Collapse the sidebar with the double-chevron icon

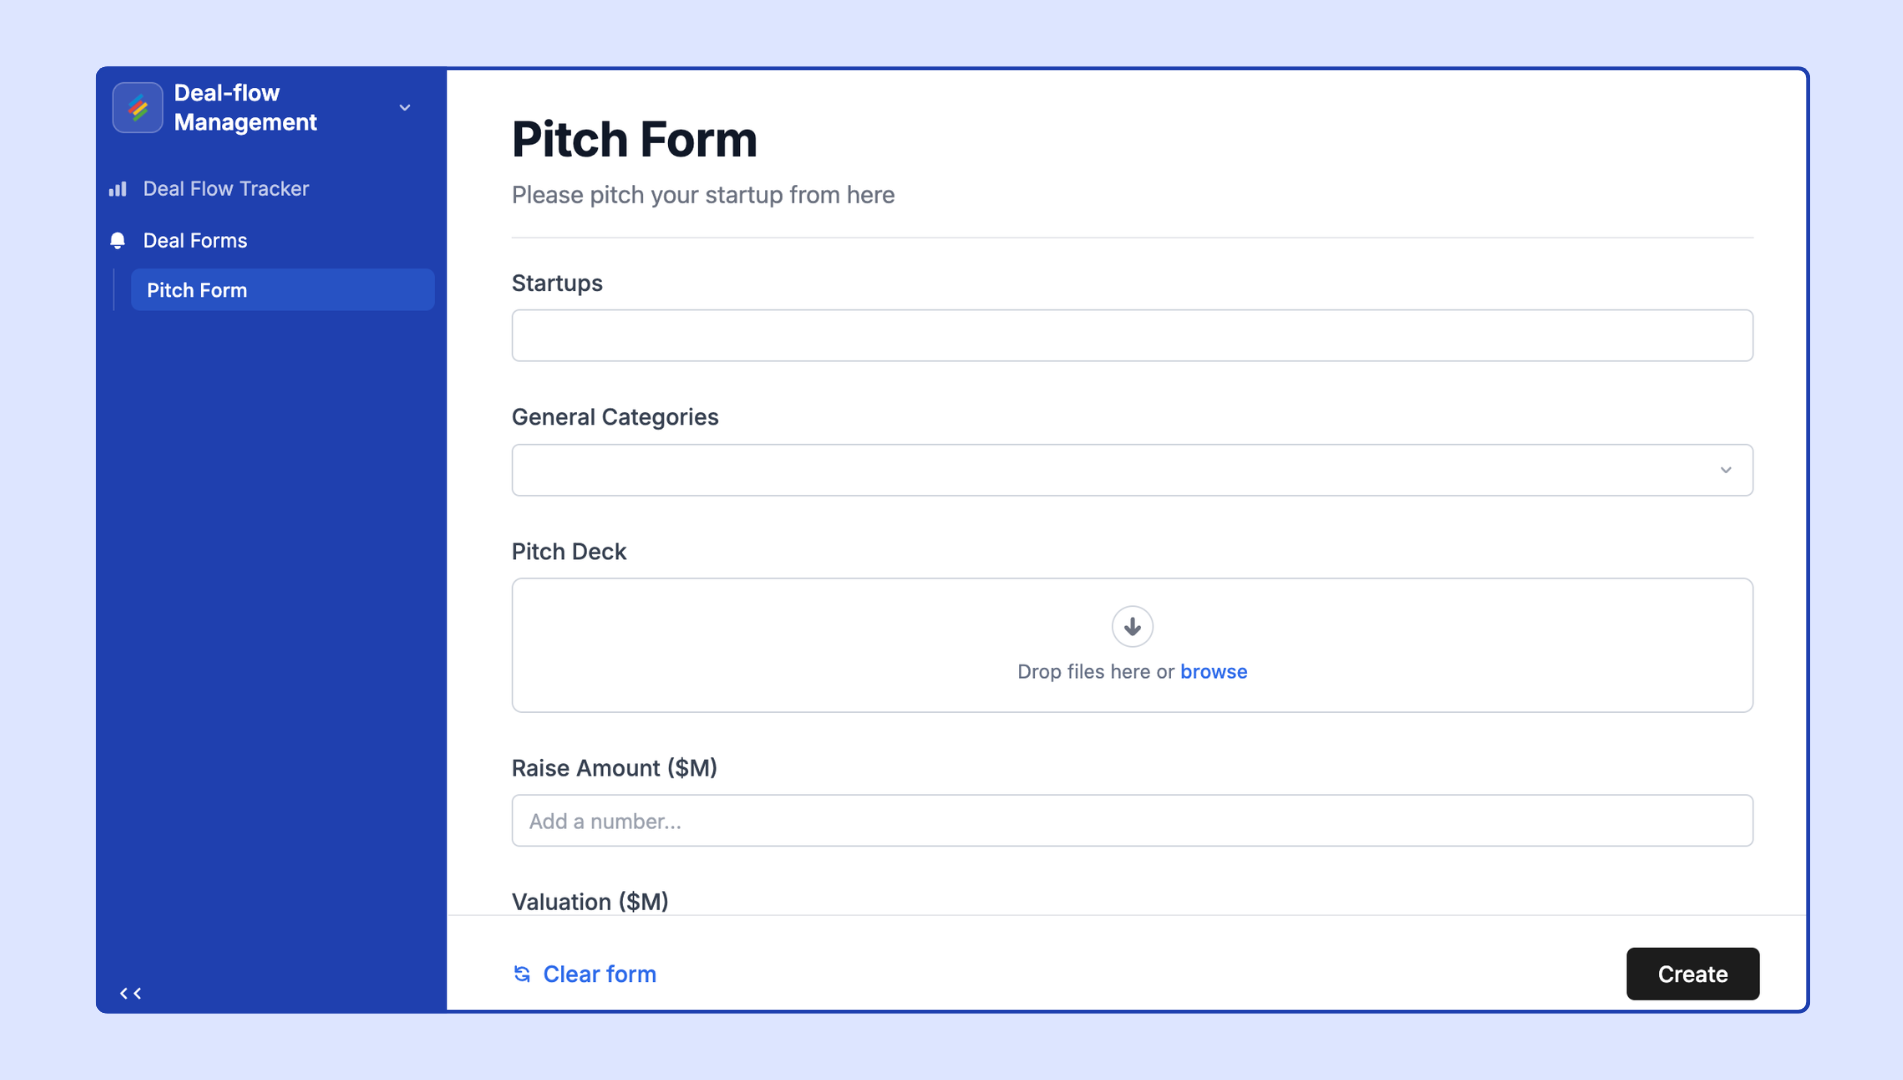(131, 993)
